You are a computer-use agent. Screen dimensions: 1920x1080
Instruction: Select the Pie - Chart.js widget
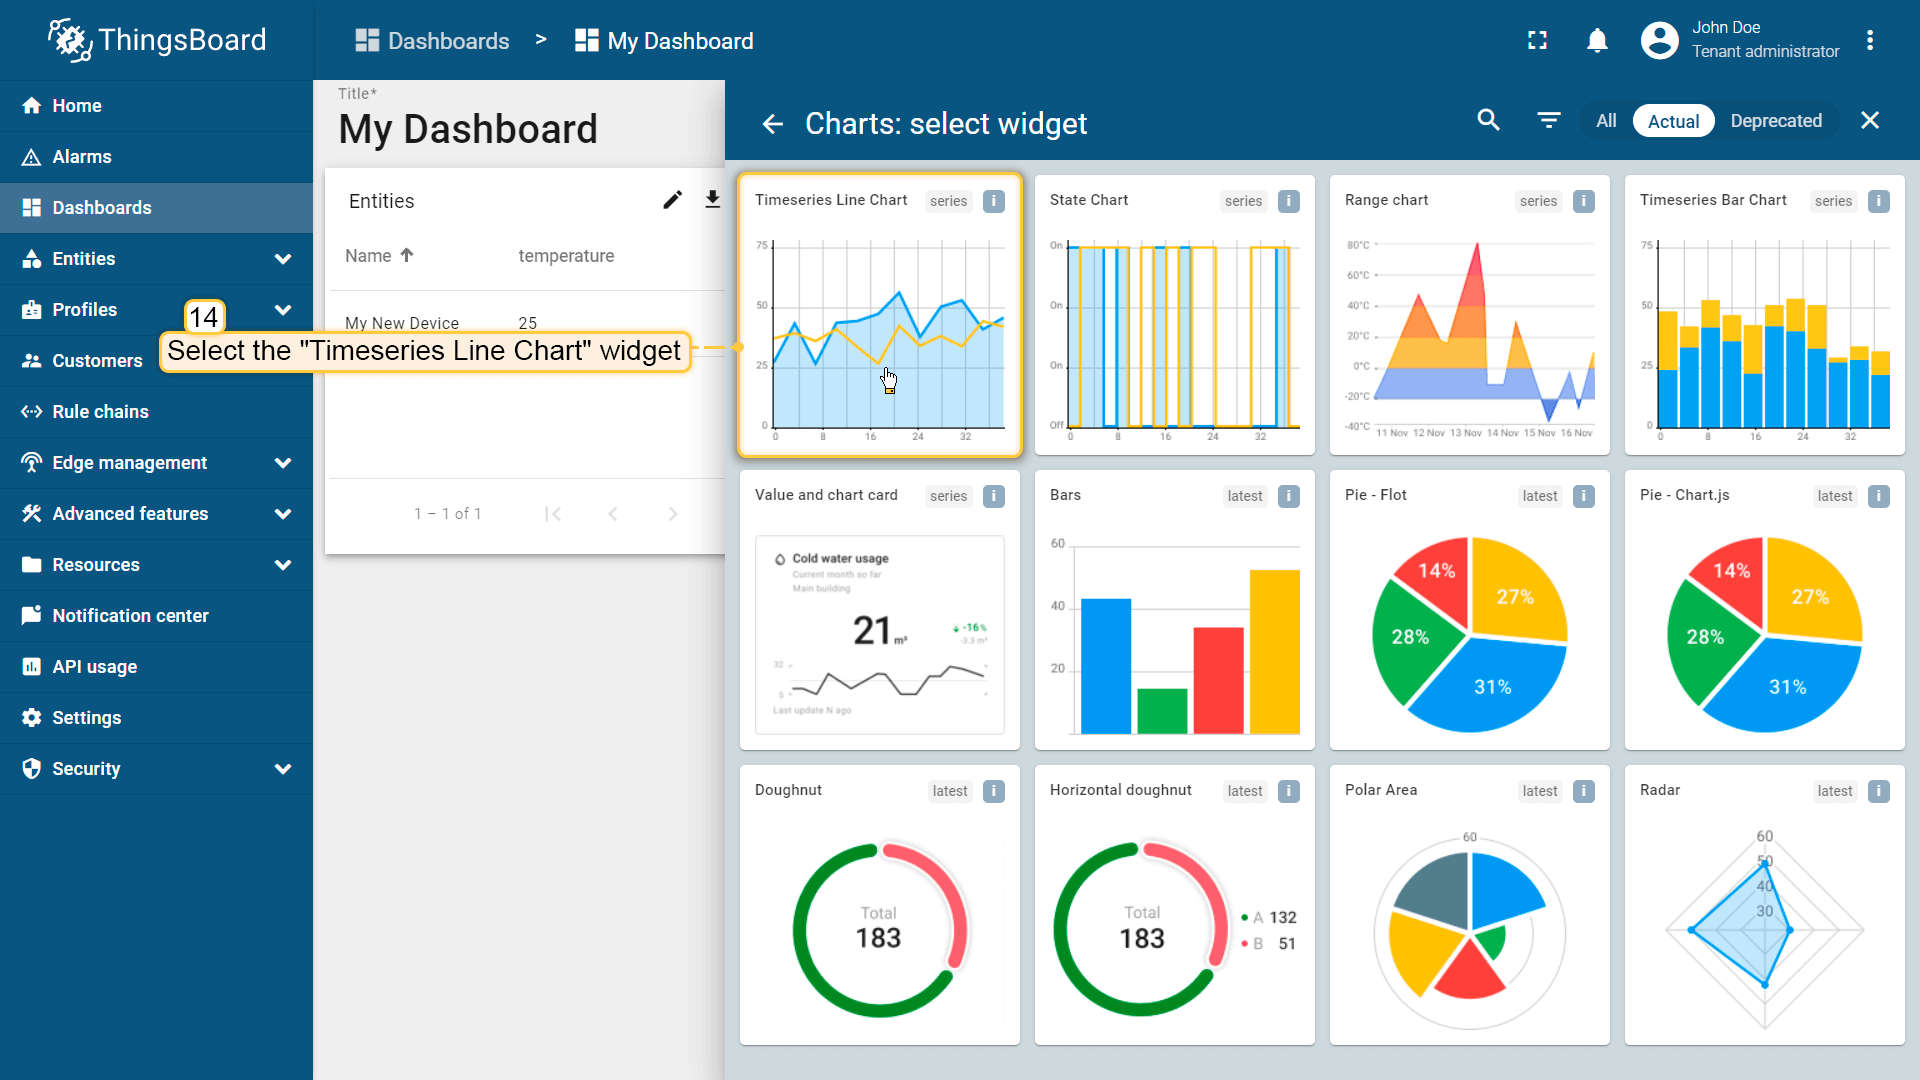(x=1765, y=610)
